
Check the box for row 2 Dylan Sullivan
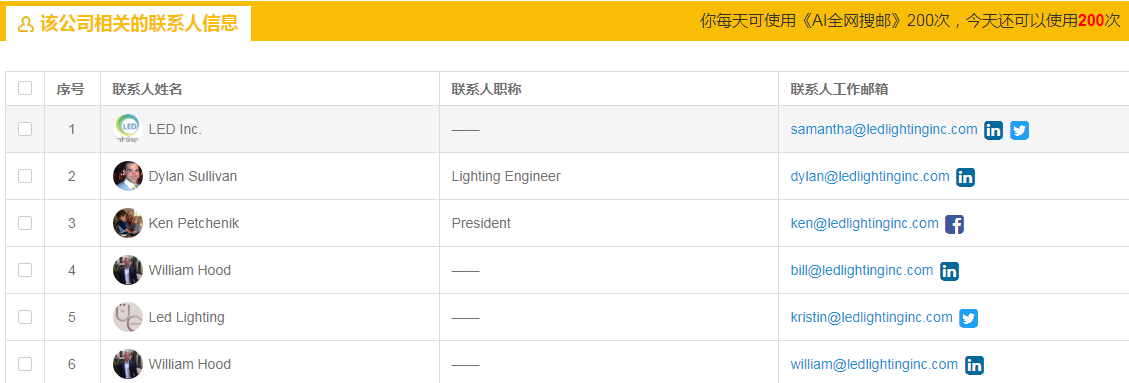[x=25, y=176]
